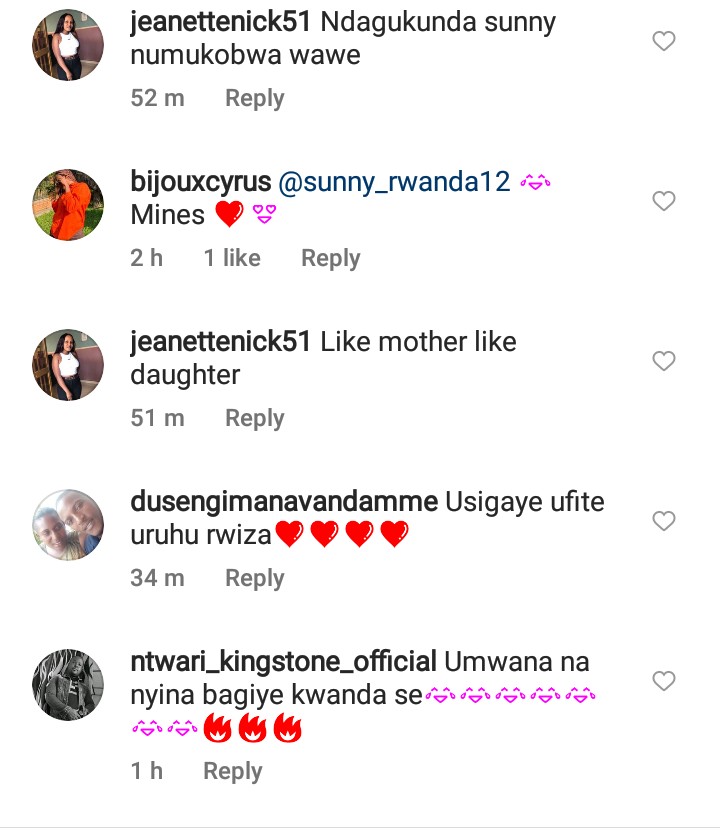This screenshot has width=720, height=840.
Task: View who liked bijouxcyrus's comment
Action: 231,258
